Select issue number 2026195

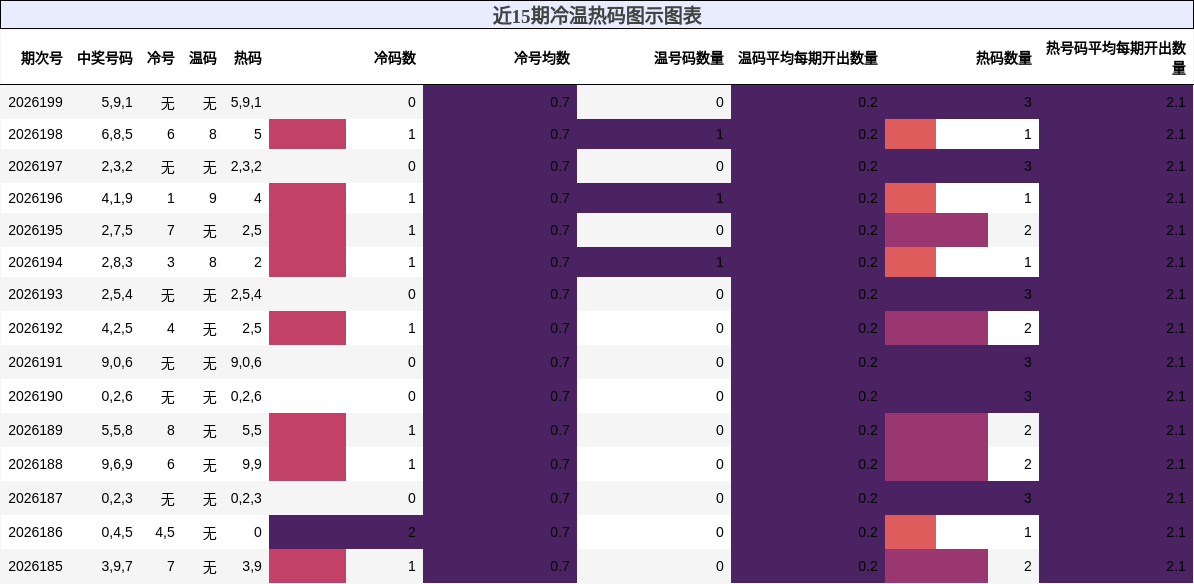coord(36,230)
